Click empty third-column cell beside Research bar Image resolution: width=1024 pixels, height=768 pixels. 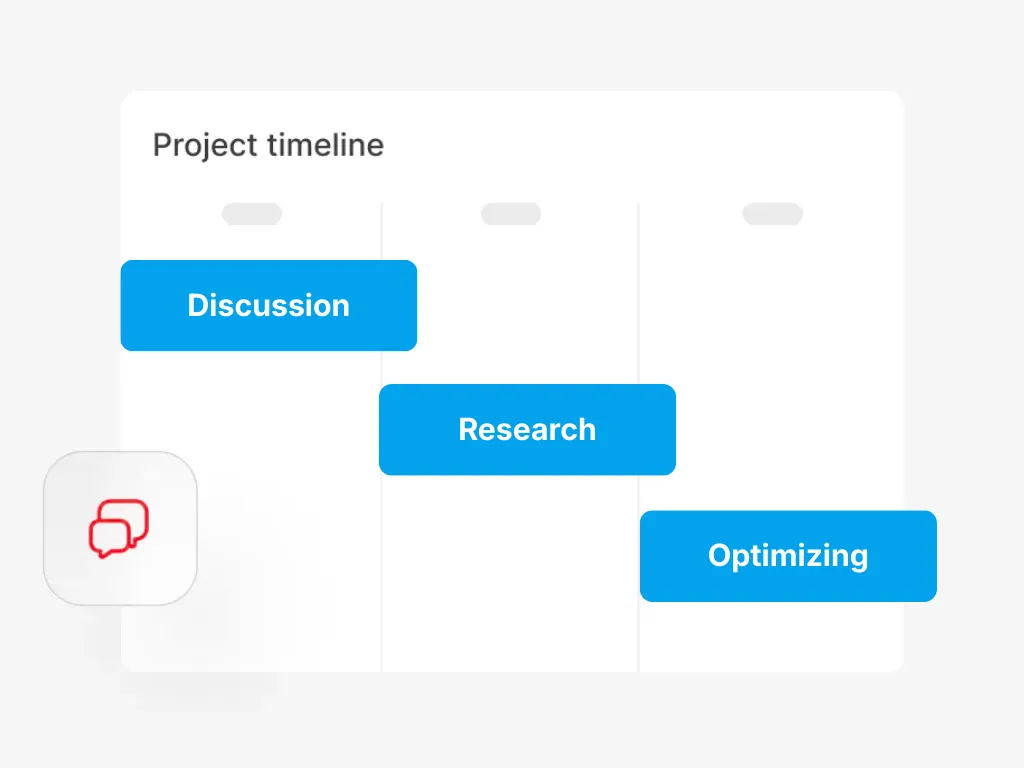790,430
